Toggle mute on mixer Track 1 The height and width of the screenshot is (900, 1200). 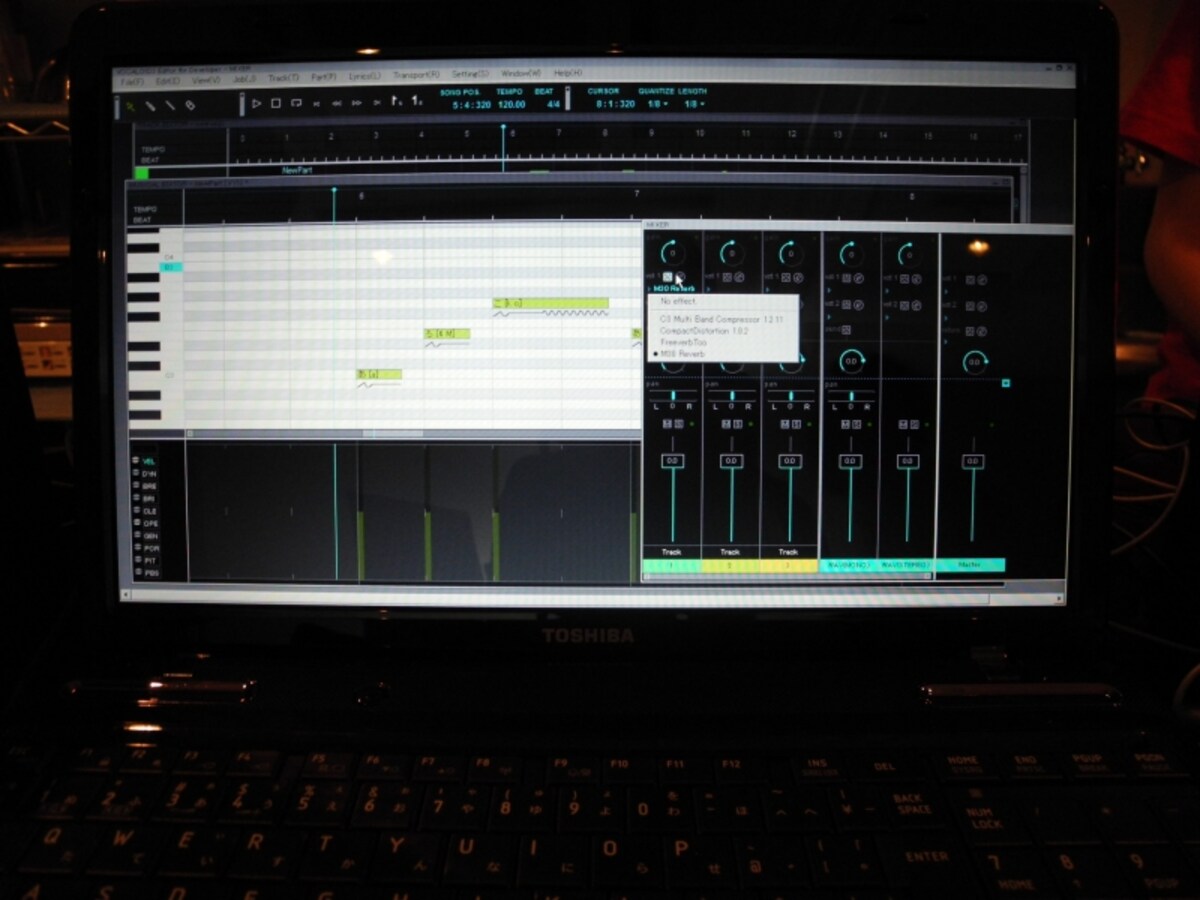click(x=667, y=424)
